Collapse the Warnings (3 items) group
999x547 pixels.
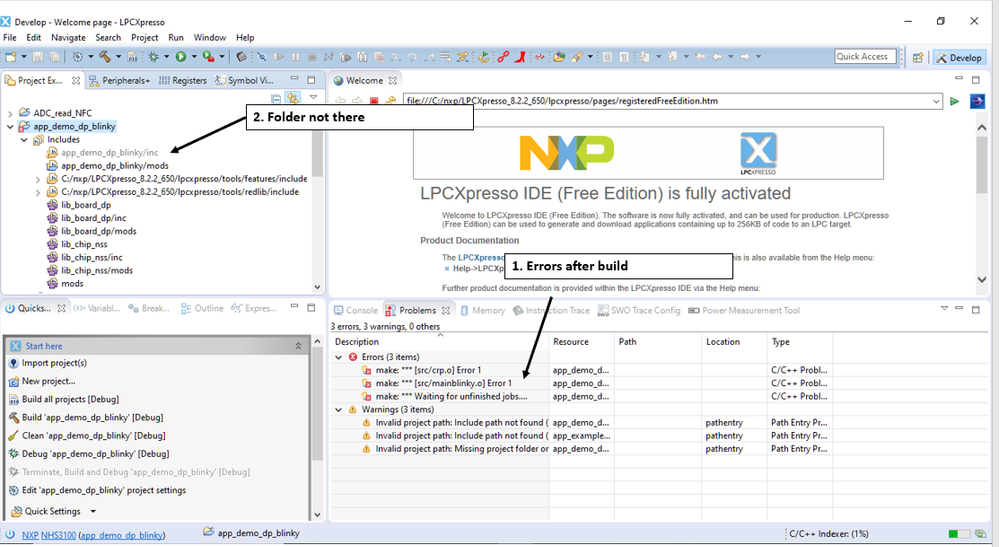pos(339,409)
